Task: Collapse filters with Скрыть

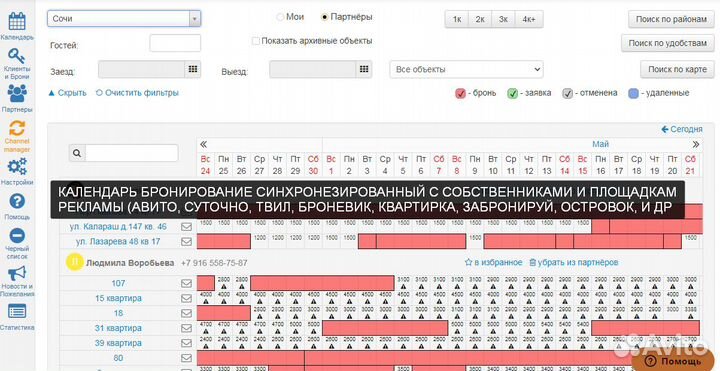Action: coord(68,93)
